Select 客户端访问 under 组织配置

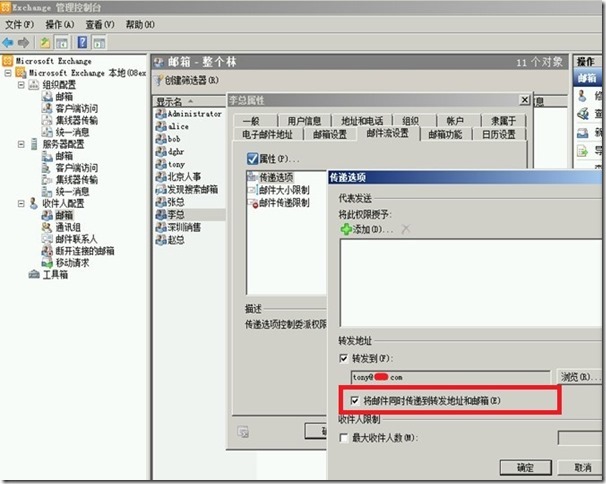(x=70, y=108)
